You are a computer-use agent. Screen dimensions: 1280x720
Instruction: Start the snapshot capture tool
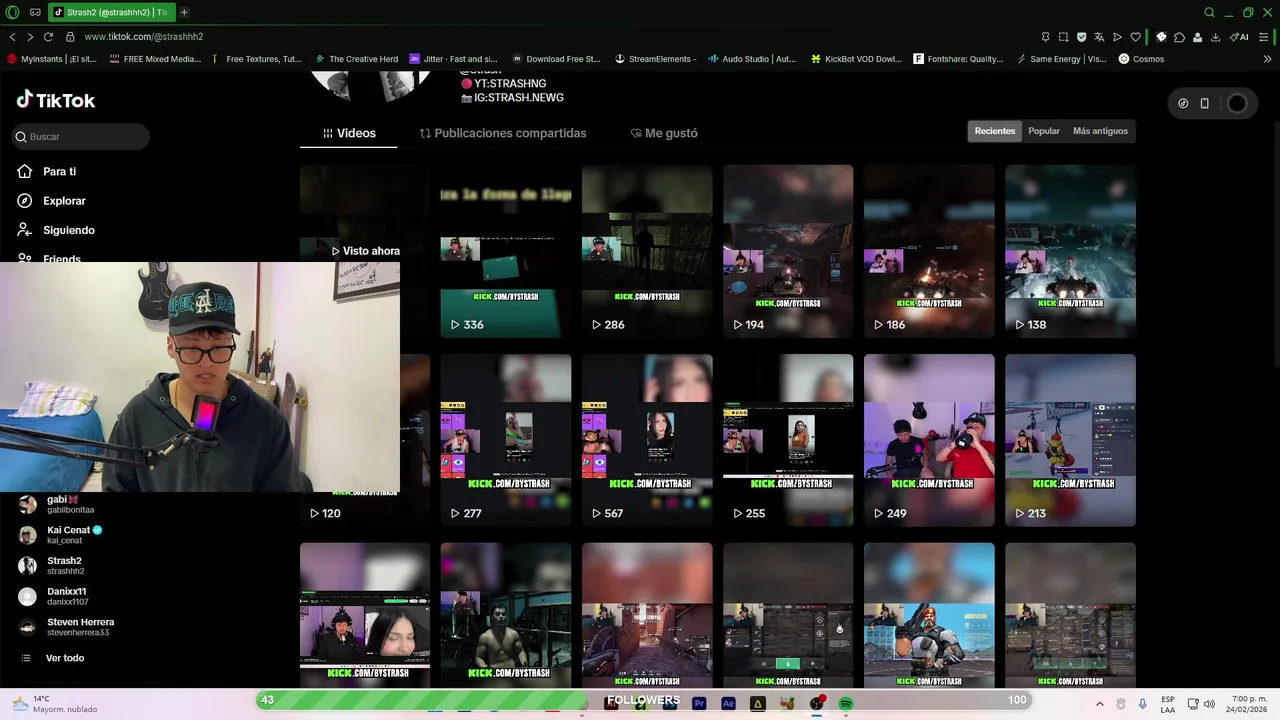(x=1064, y=37)
